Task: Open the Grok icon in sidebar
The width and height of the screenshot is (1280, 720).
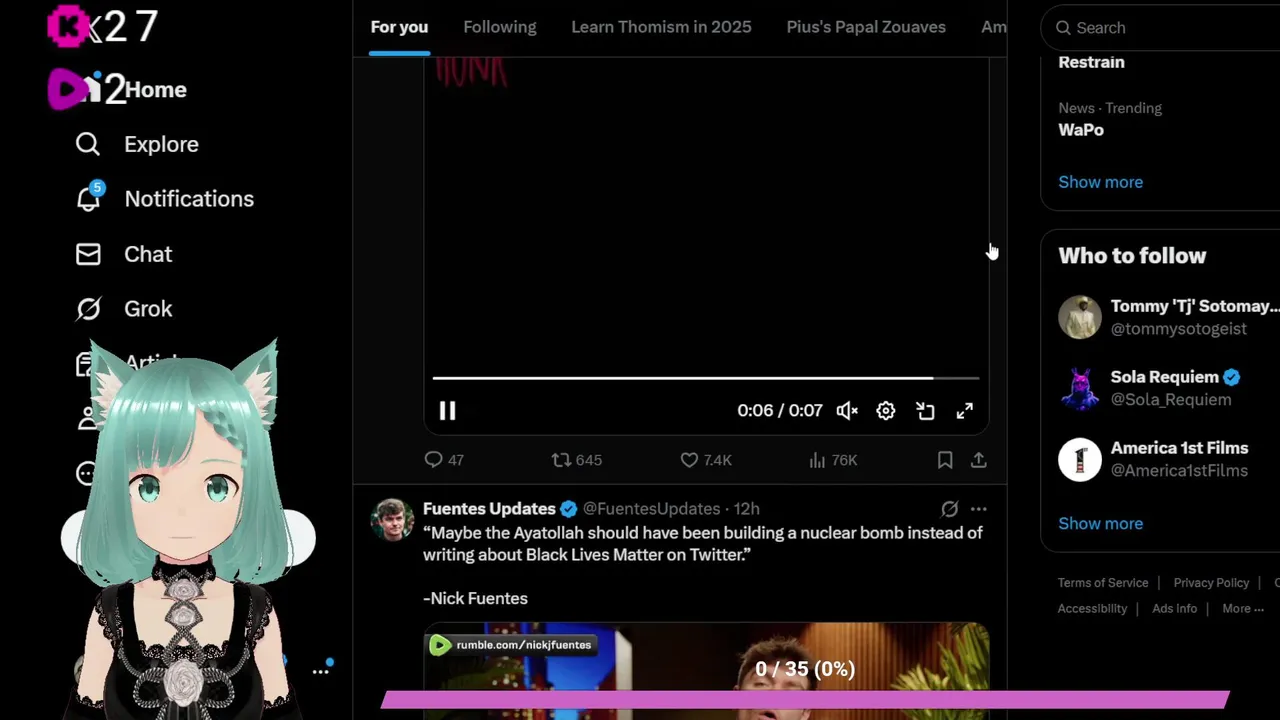Action: pos(88,309)
